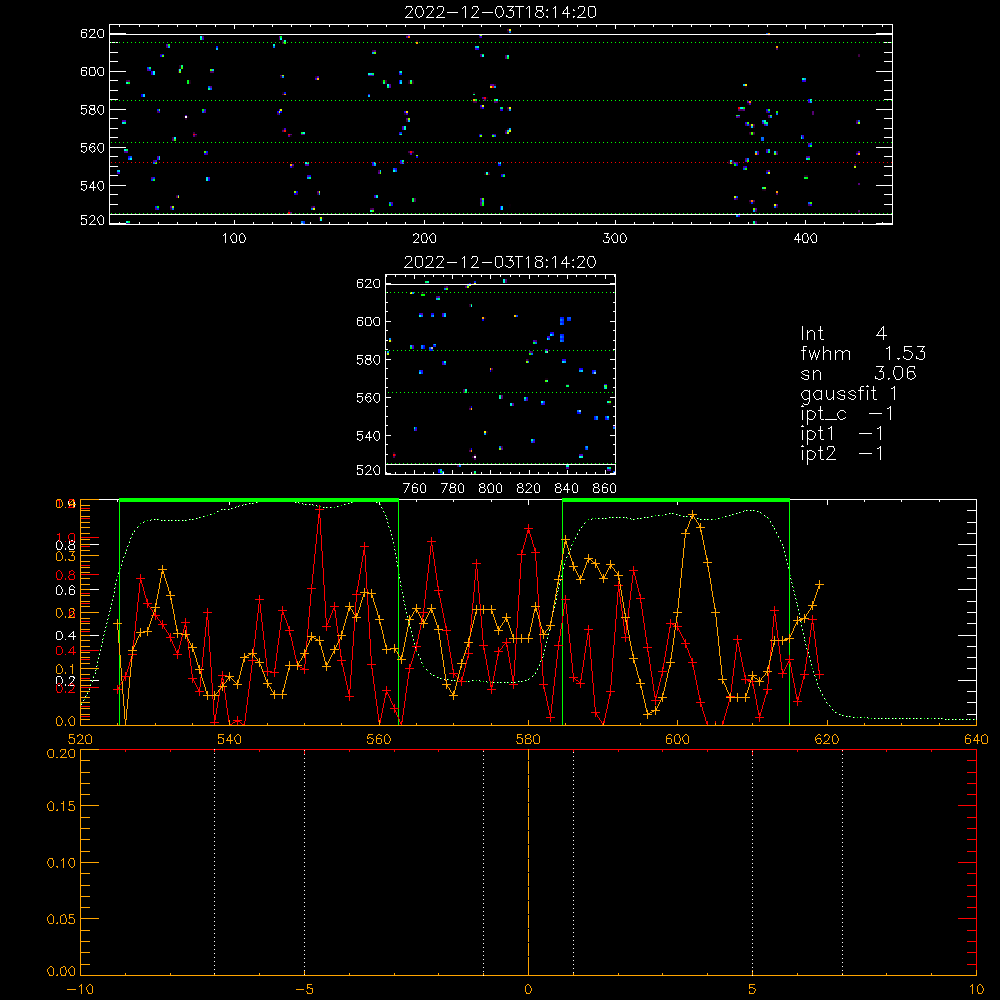Click y-axis label 0.15 on bottom plot
Image resolution: width=1000 pixels, height=1000 pixels.
click(x=61, y=806)
